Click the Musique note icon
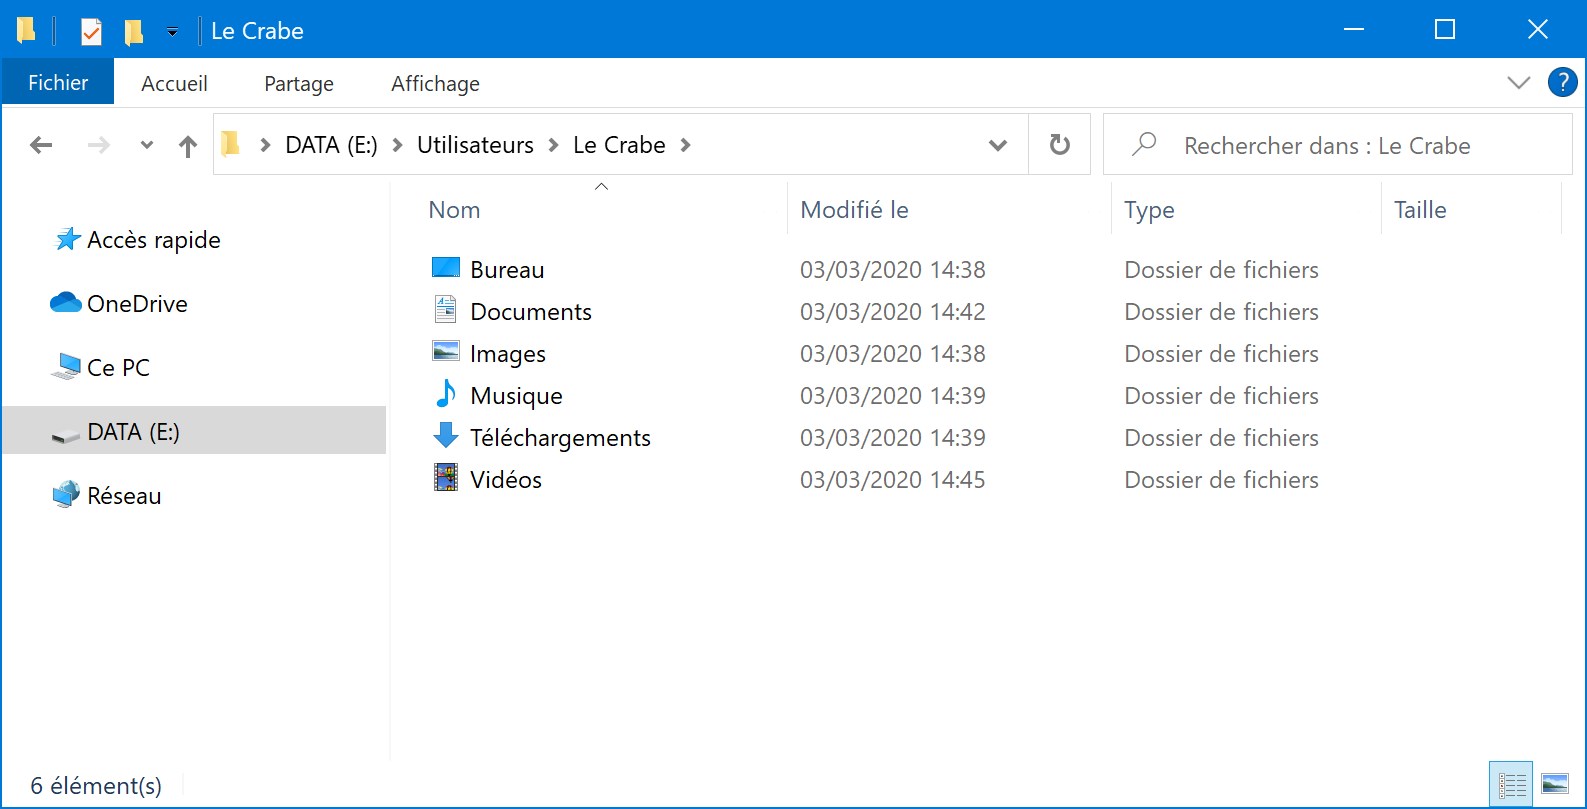1587x809 pixels. (445, 394)
